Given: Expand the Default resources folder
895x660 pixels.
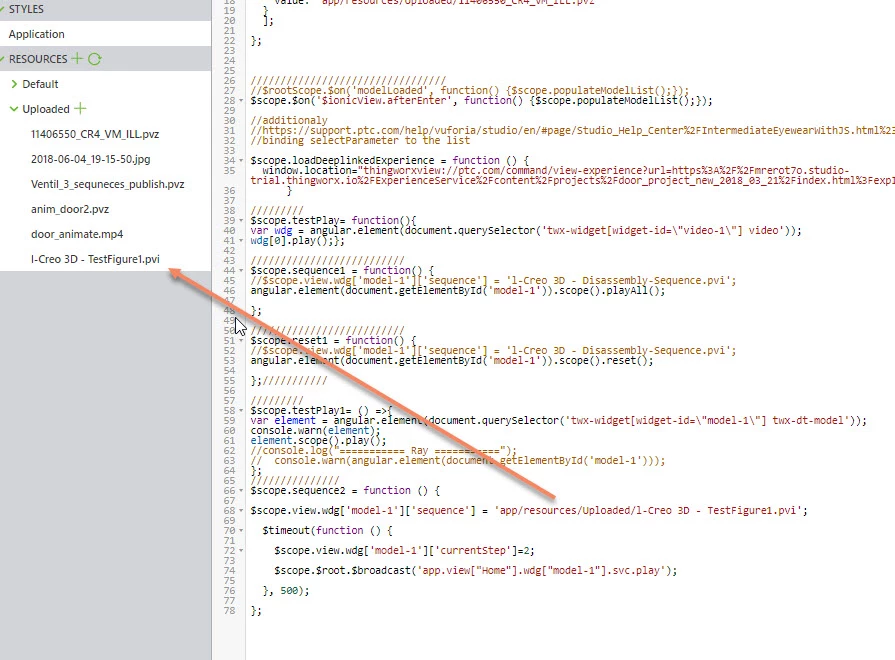Looking at the screenshot, I should tap(14, 84).
